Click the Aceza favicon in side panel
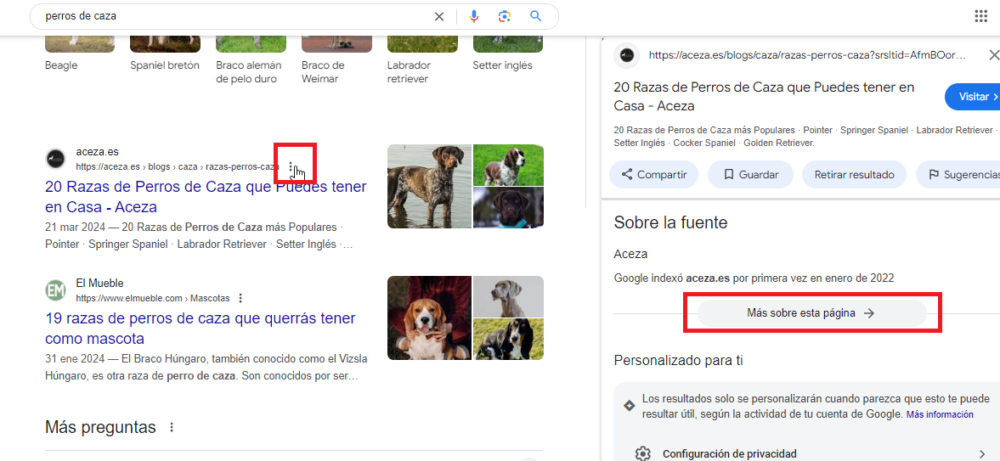1000x461 pixels. [626, 55]
